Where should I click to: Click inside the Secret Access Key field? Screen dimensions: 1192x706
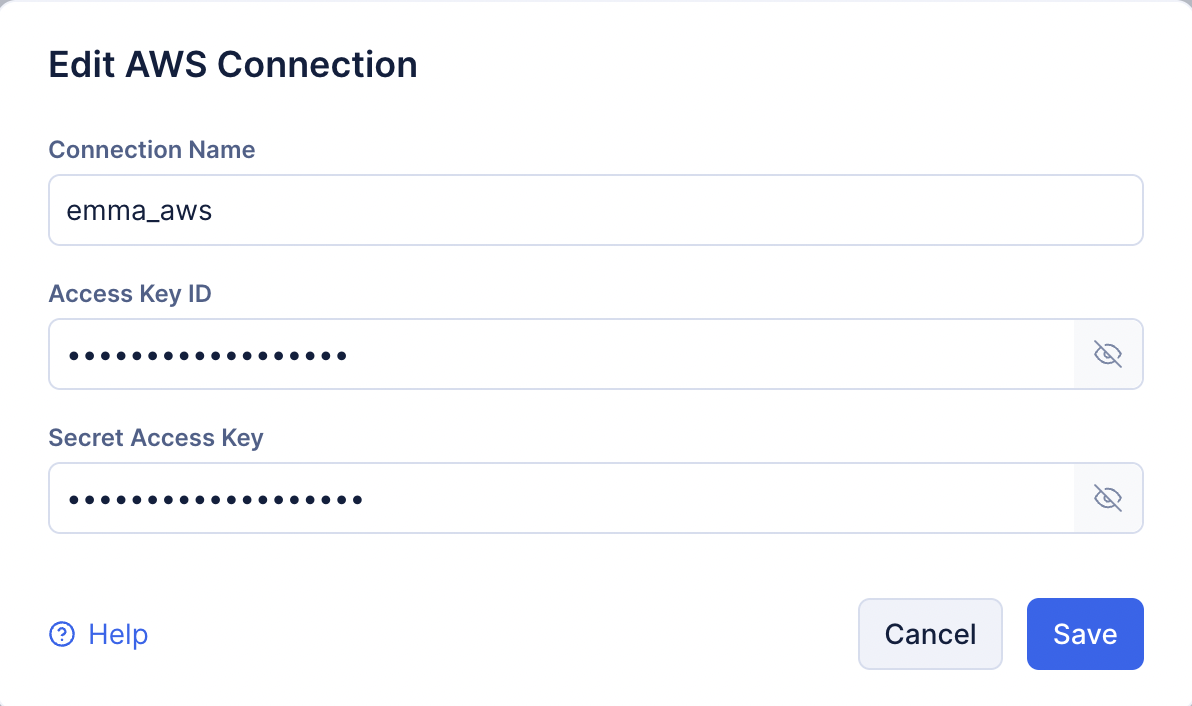[560, 498]
